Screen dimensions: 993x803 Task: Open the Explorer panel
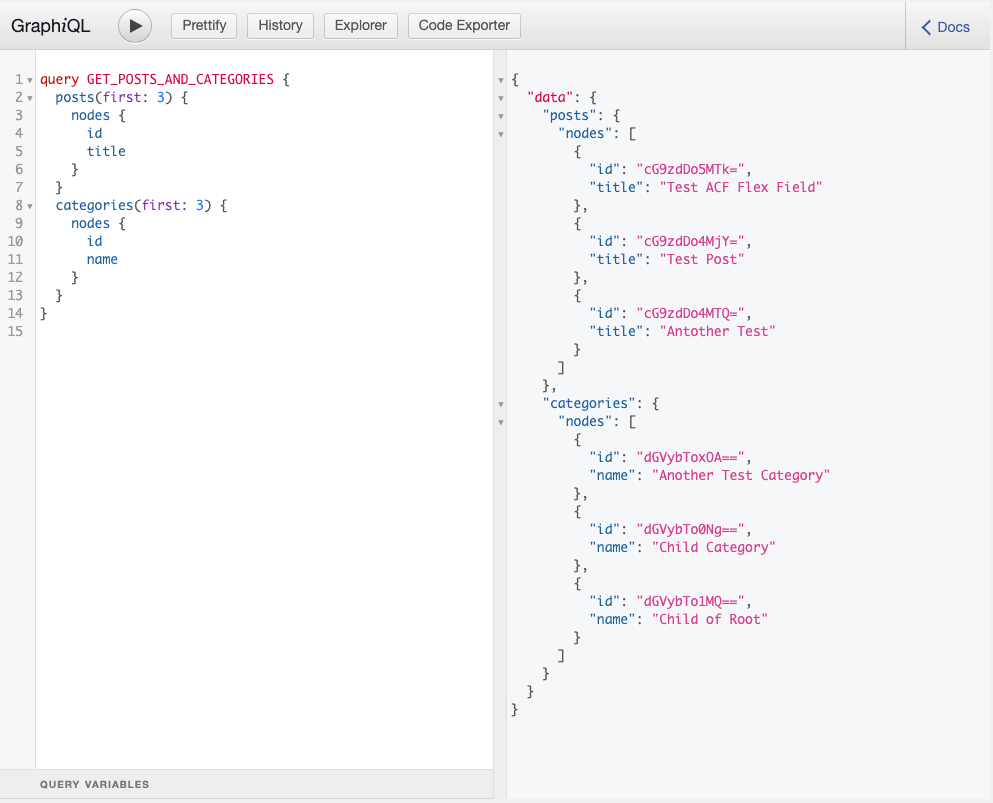[360, 26]
